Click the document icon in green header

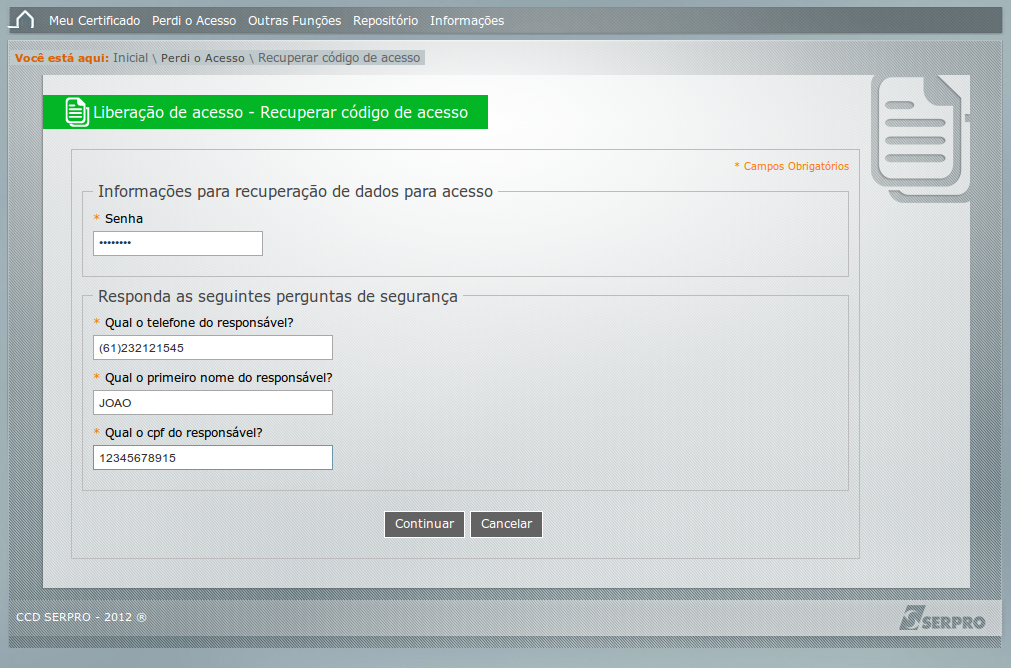click(77, 112)
